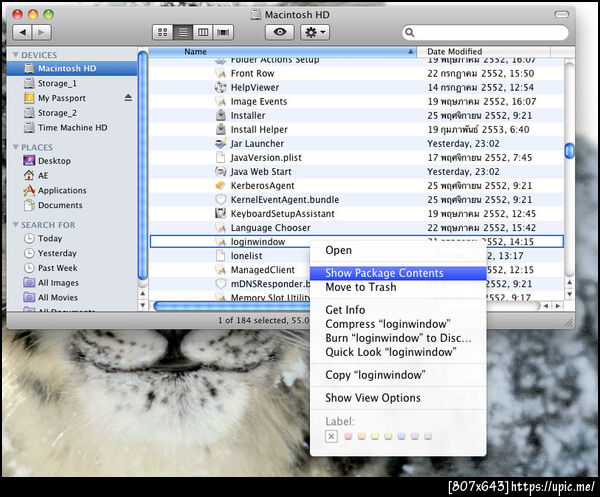This screenshot has height=497, width=600.
Task: Select the ManagedClient item
Action: (x=230, y=270)
